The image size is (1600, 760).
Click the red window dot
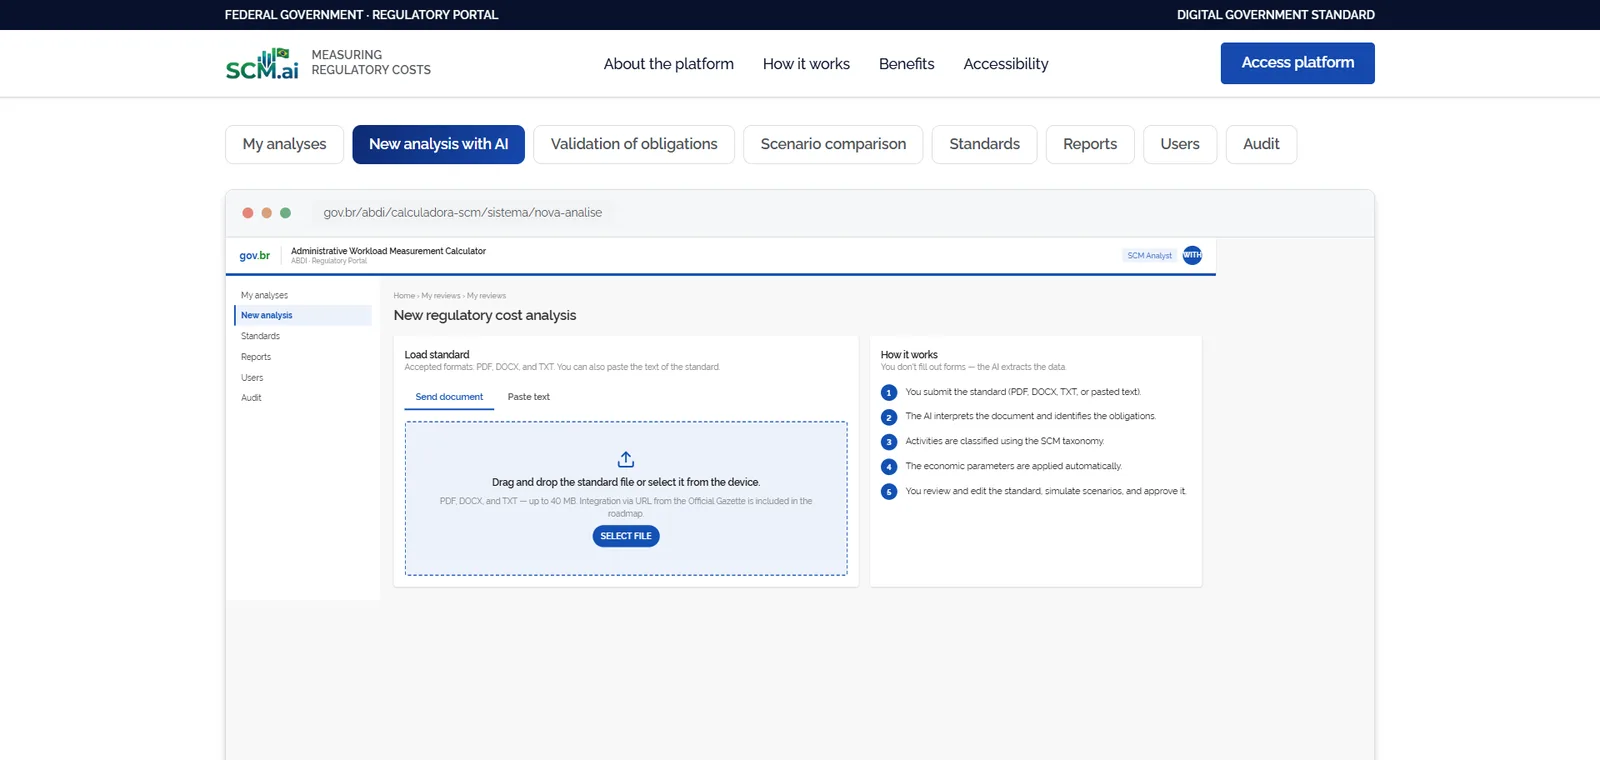(248, 213)
